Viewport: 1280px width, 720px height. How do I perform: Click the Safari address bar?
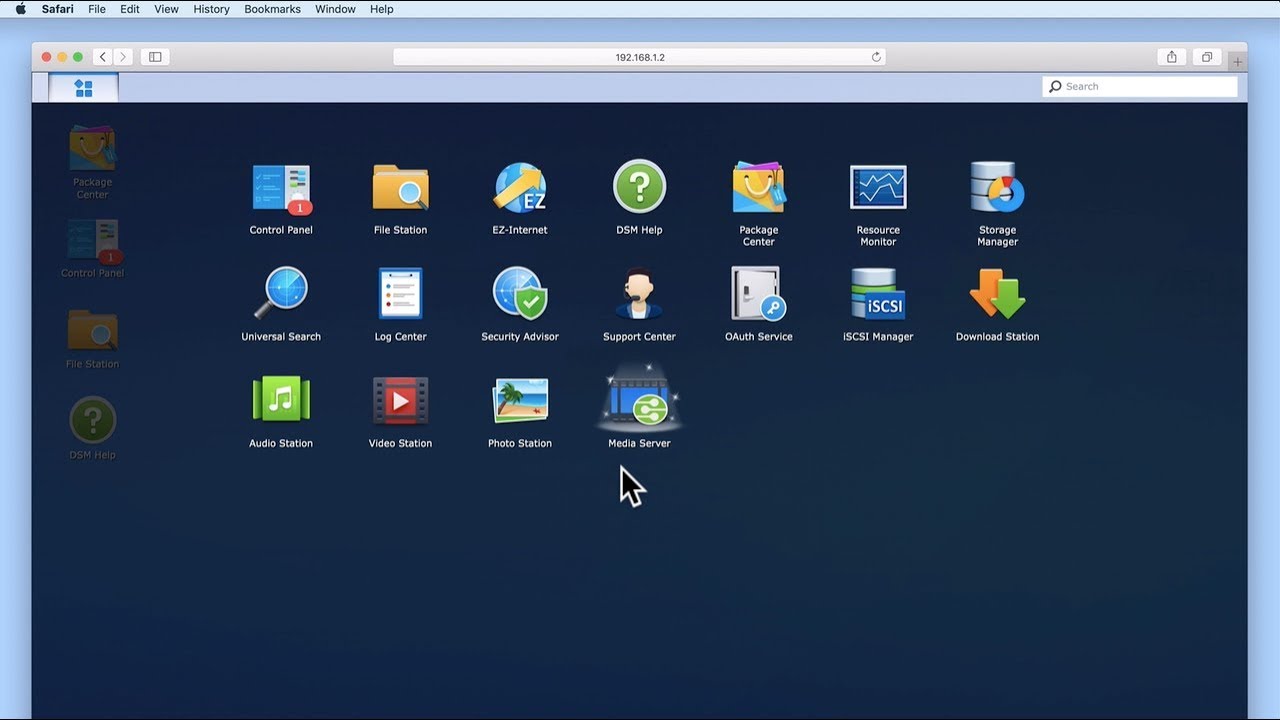[639, 57]
